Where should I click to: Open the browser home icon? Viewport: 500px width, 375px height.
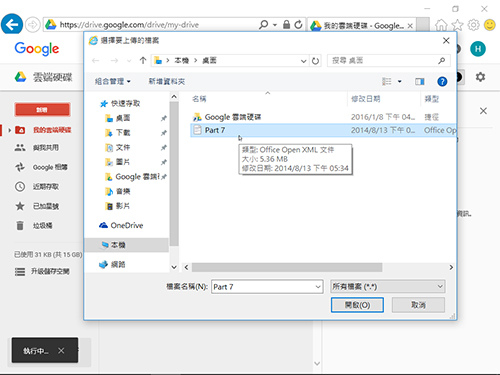coord(441,25)
